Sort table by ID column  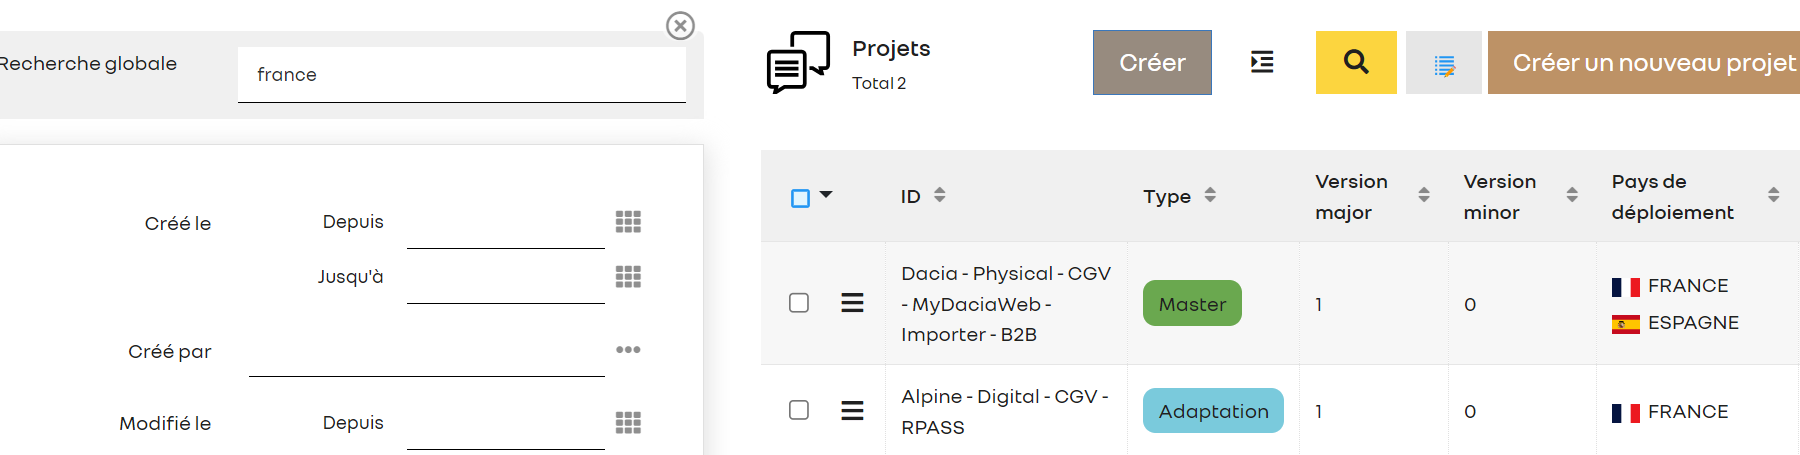939,195
